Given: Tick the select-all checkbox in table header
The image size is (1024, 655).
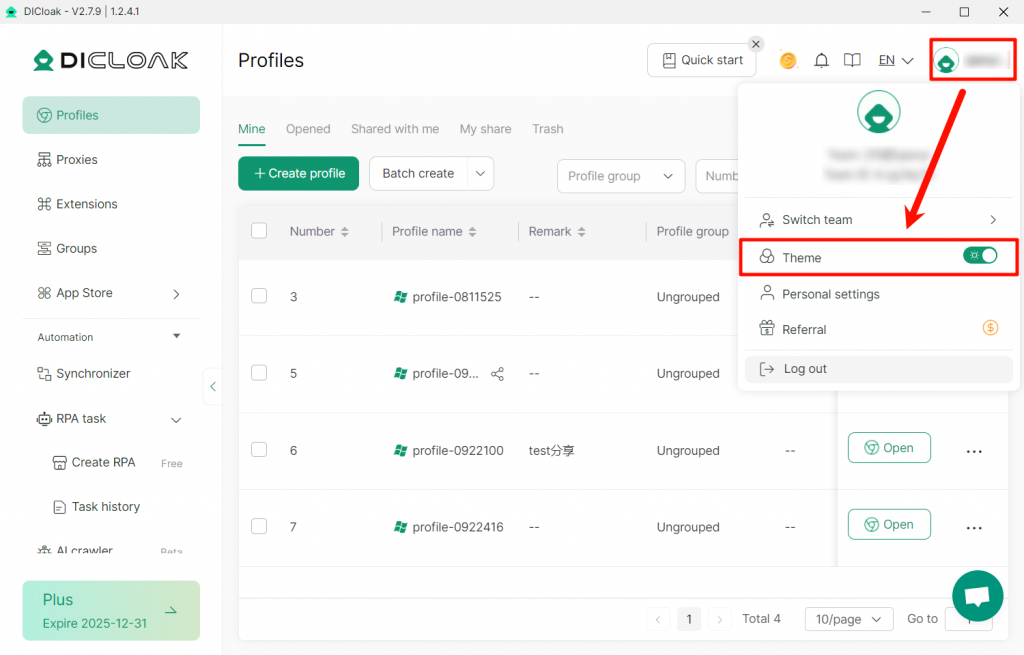Looking at the screenshot, I should click(x=259, y=231).
